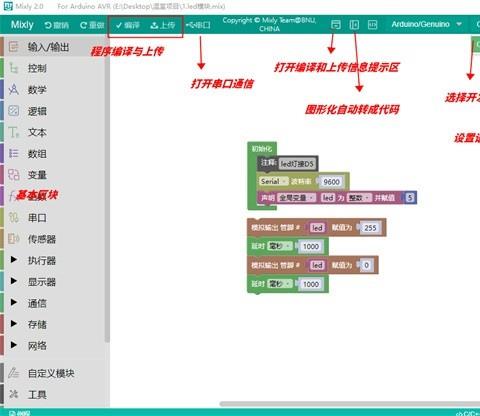
Task: Click the 255 value field
Action: (x=370, y=228)
